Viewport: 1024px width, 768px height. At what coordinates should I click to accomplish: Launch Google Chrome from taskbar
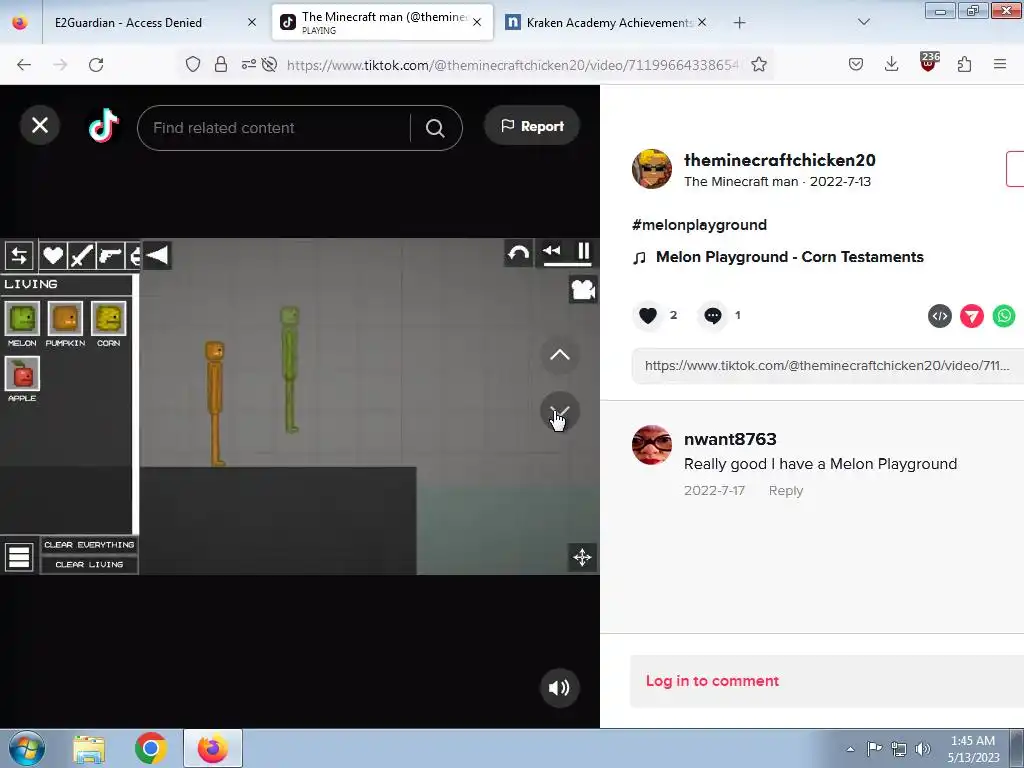[x=151, y=748]
